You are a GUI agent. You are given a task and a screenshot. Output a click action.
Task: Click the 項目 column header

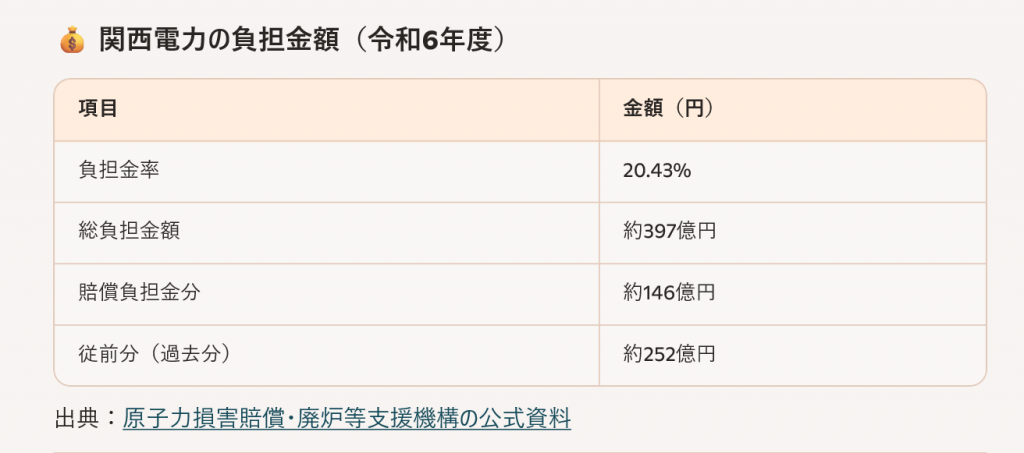[98, 109]
